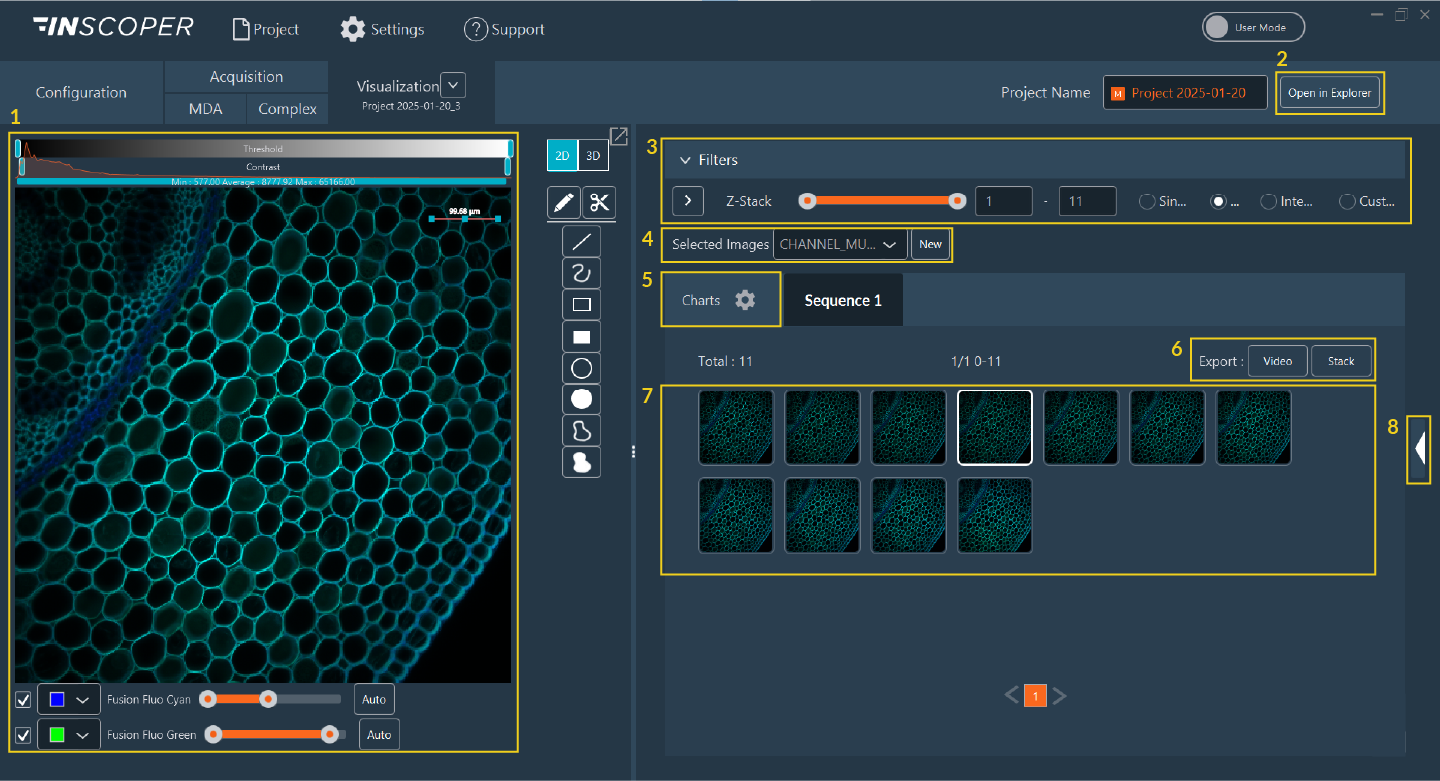Open Fusion Fluo Green color dropdown

tap(69, 735)
